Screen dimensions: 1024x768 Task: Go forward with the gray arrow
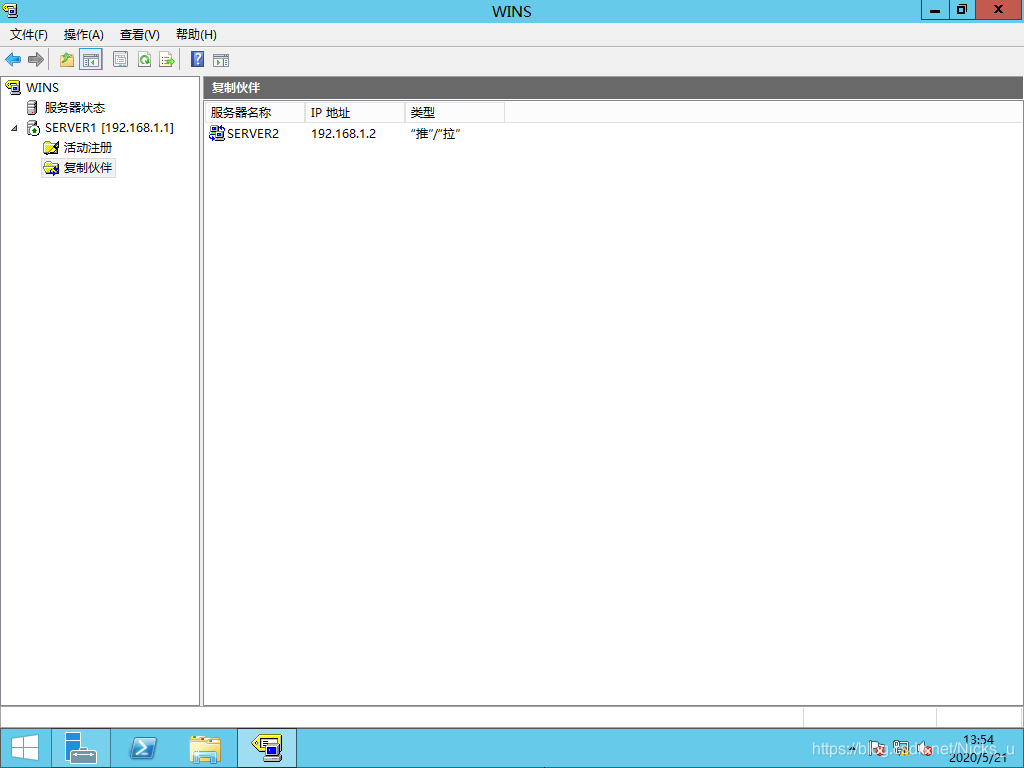pos(36,60)
